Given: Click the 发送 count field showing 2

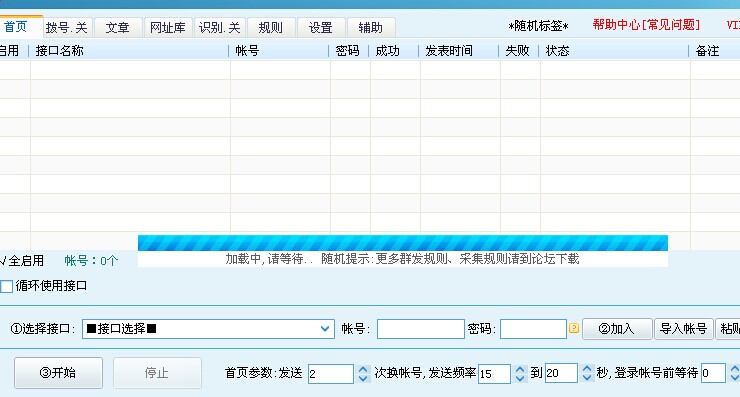Looking at the screenshot, I should (x=330, y=374).
